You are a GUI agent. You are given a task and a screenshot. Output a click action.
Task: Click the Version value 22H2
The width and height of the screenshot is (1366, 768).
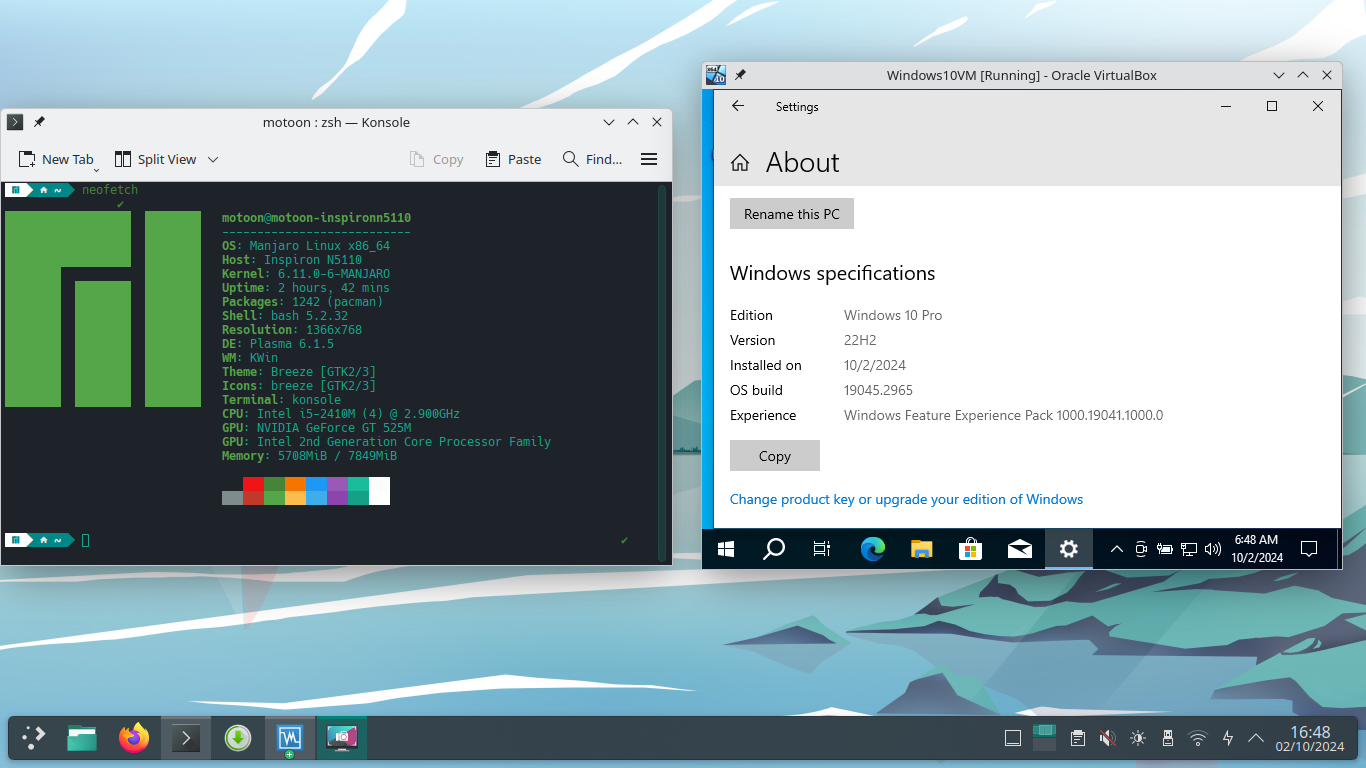(x=860, y=340)
